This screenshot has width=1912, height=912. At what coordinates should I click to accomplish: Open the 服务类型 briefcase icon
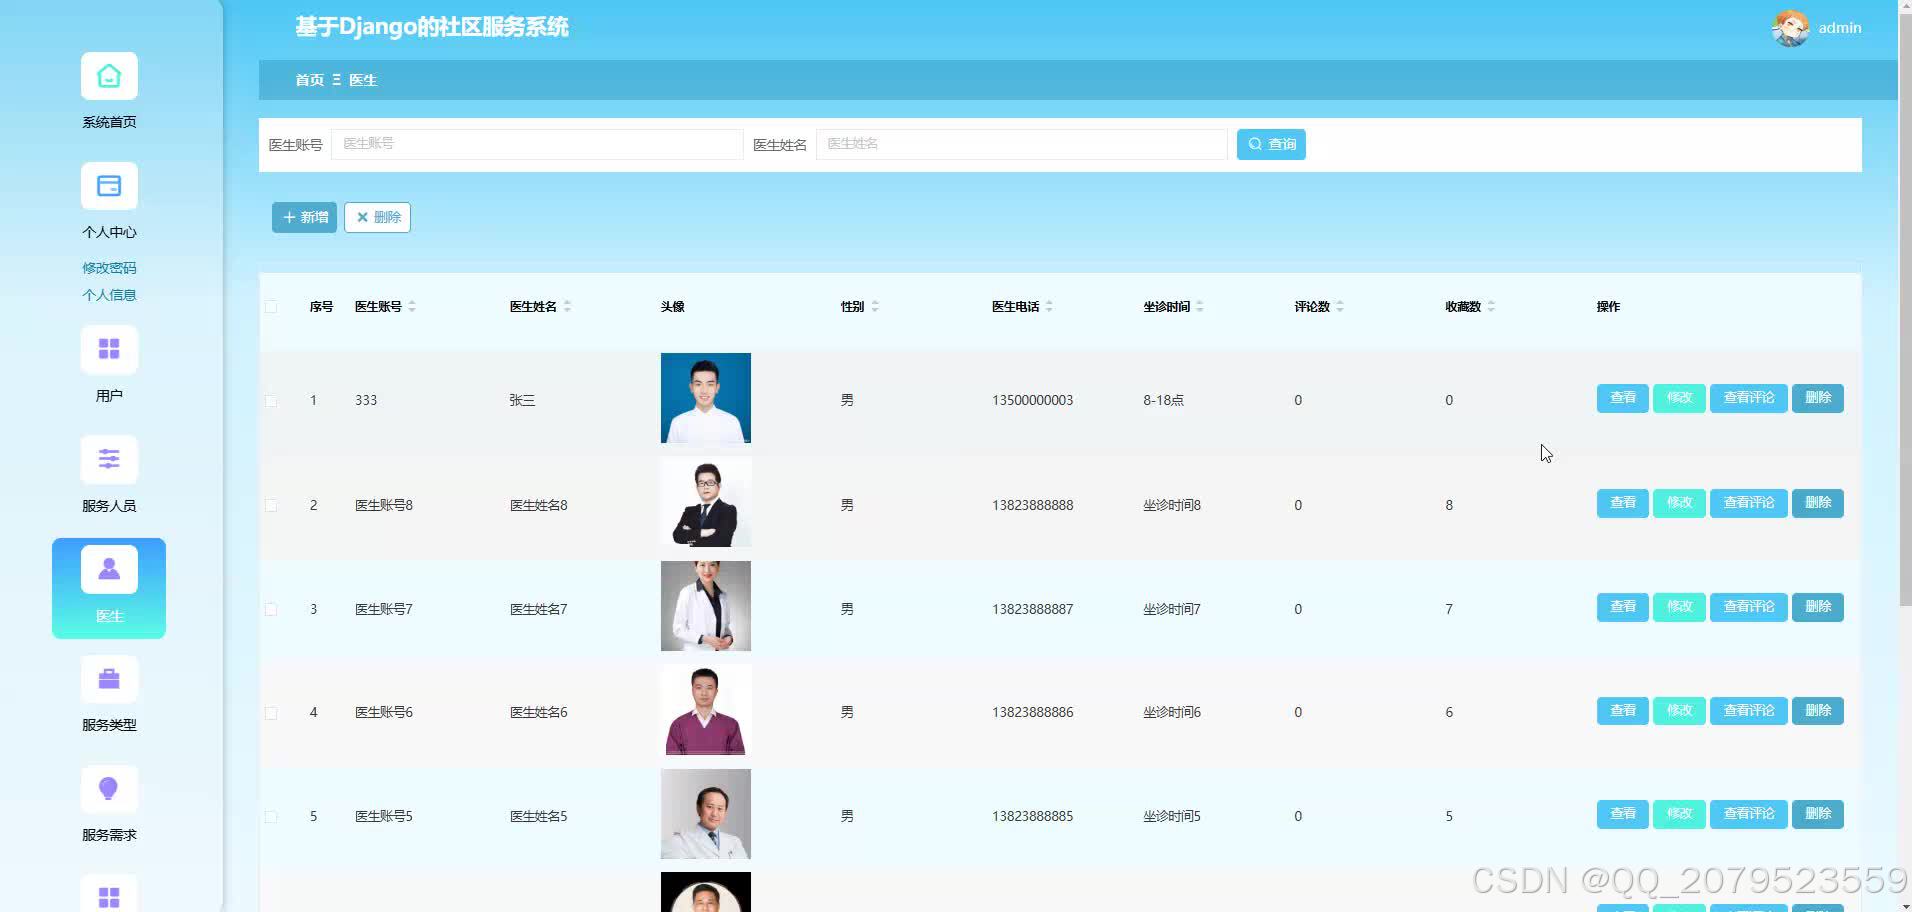(x=109, y=679)
